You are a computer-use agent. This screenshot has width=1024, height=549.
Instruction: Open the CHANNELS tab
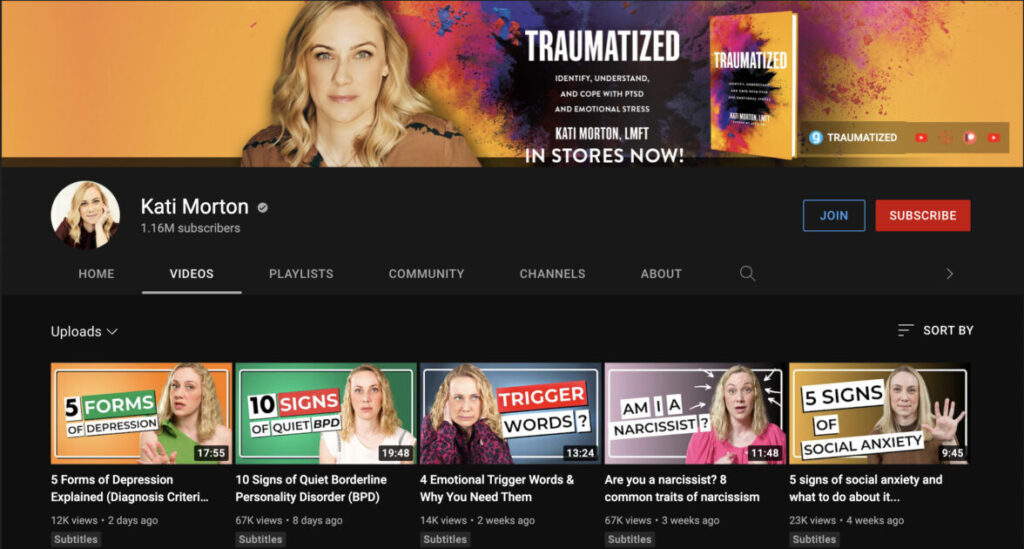(552, 274)
